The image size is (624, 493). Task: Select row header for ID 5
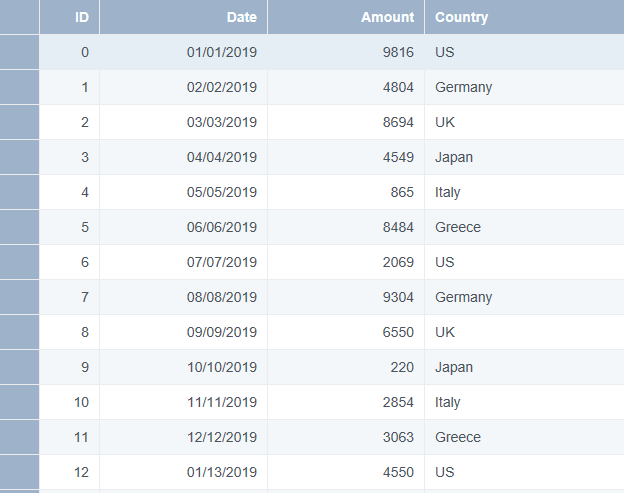tap(20, 227)
